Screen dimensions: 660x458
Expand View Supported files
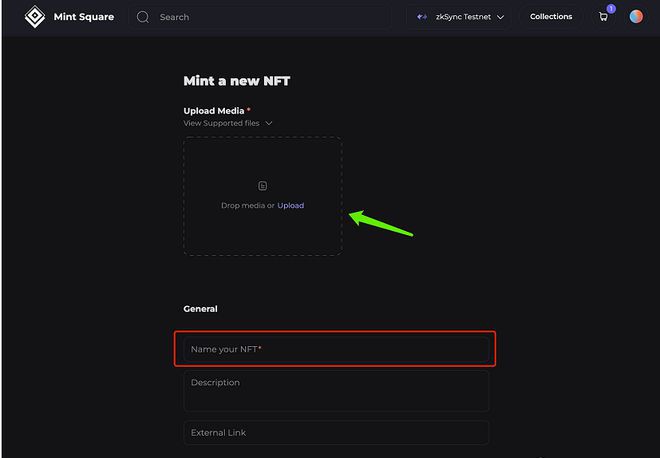click(222, 123)
